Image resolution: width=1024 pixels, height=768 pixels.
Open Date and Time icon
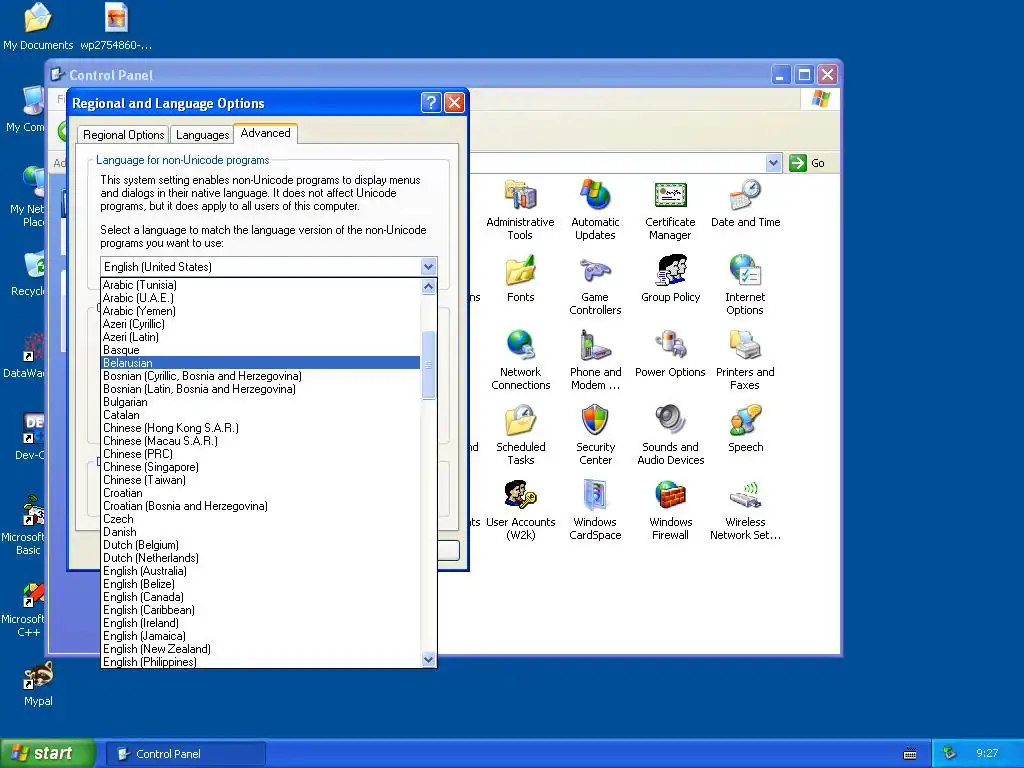pyautogui.click(x=745, y=196)
